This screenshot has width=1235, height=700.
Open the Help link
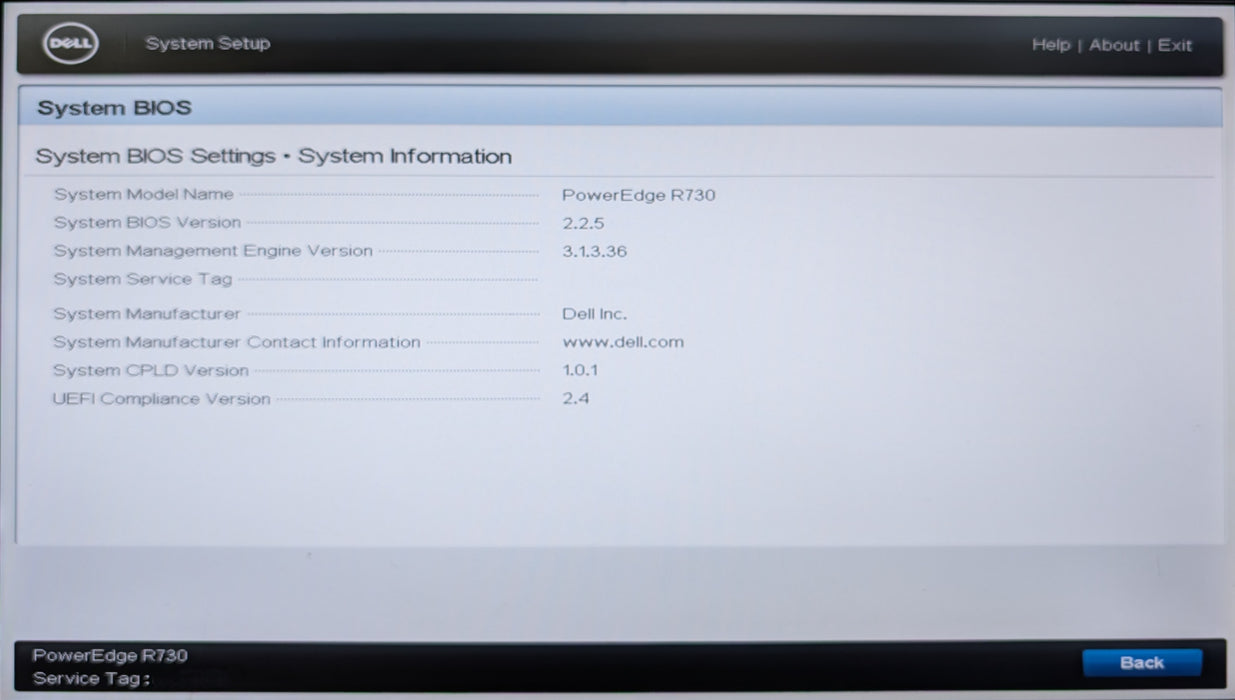point(1050,45)
